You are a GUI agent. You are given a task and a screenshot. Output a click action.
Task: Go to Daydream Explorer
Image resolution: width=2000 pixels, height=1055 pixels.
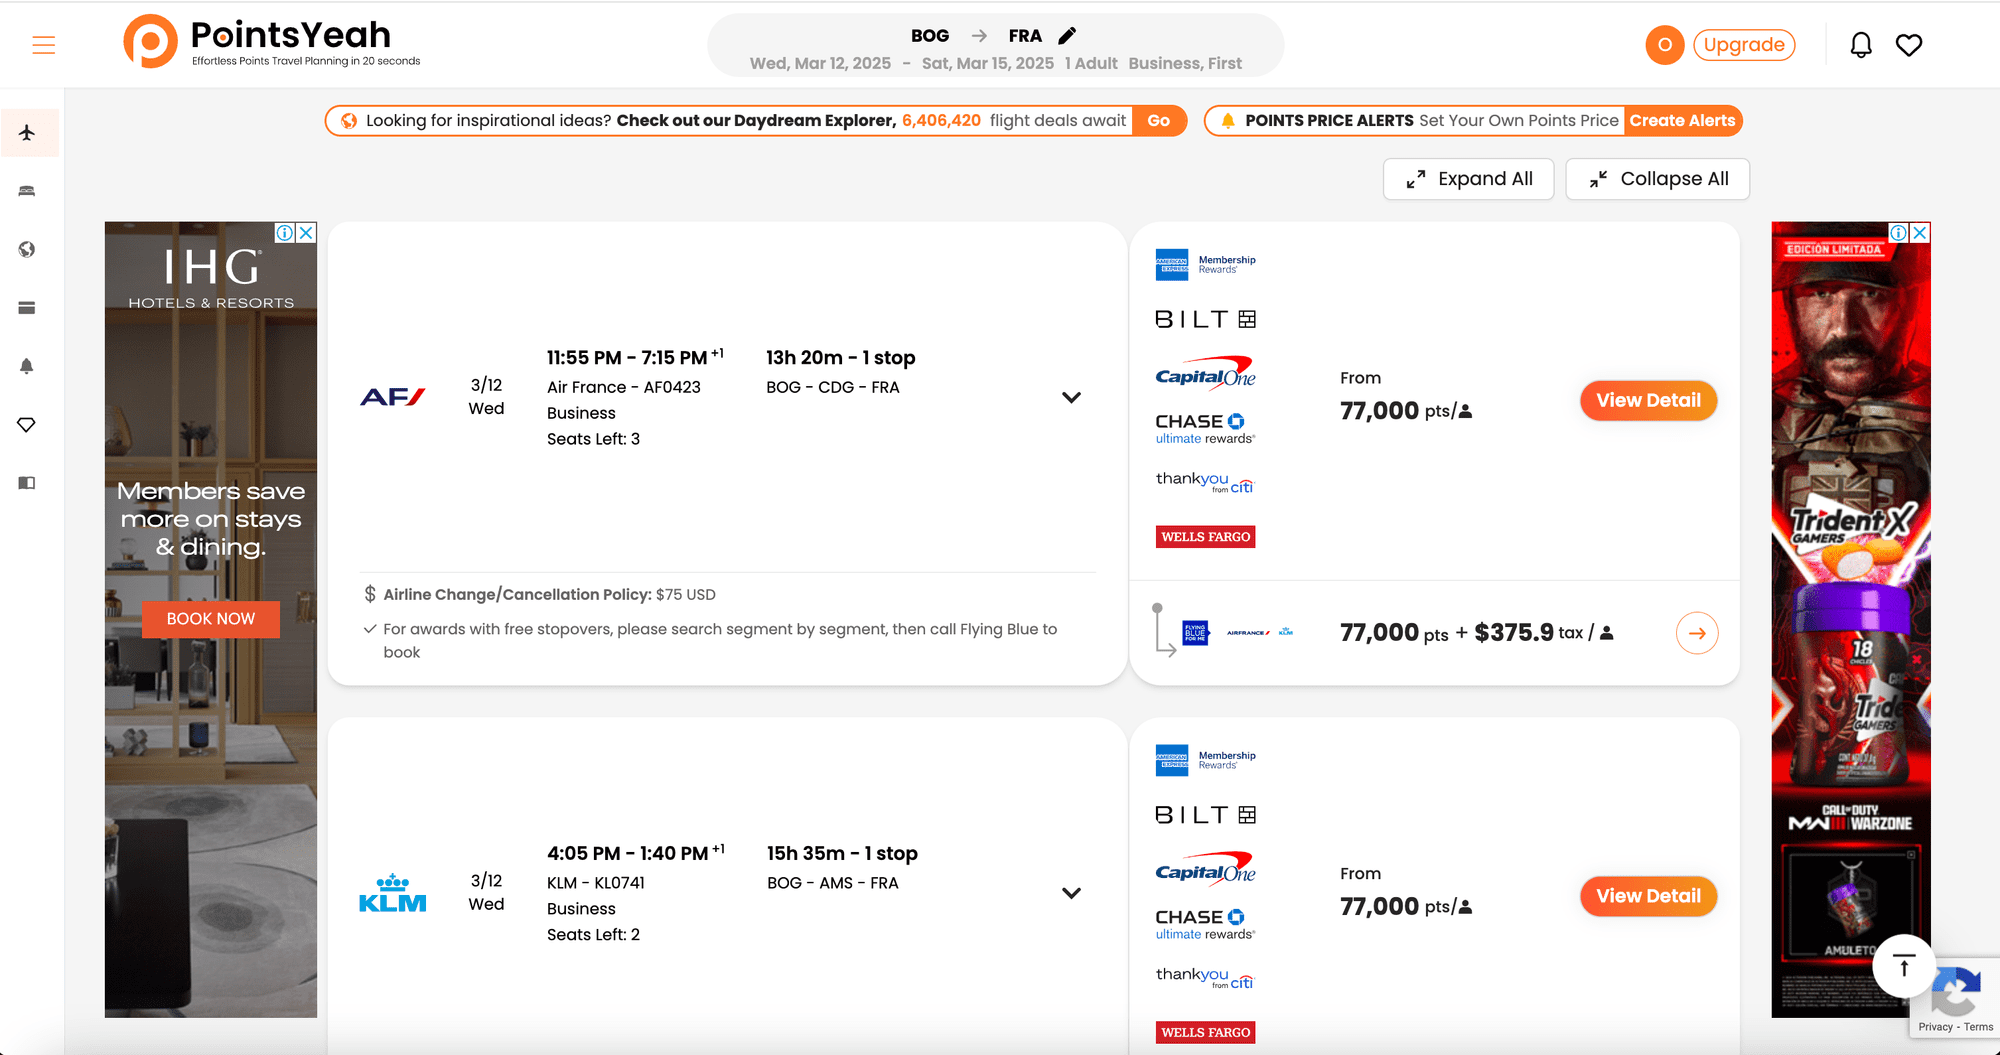(1159, 121)
